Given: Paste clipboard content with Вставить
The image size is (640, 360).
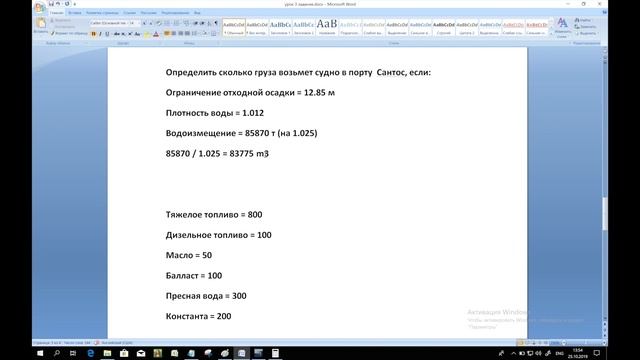Looking at the screenshot, I should pos(41,25).
